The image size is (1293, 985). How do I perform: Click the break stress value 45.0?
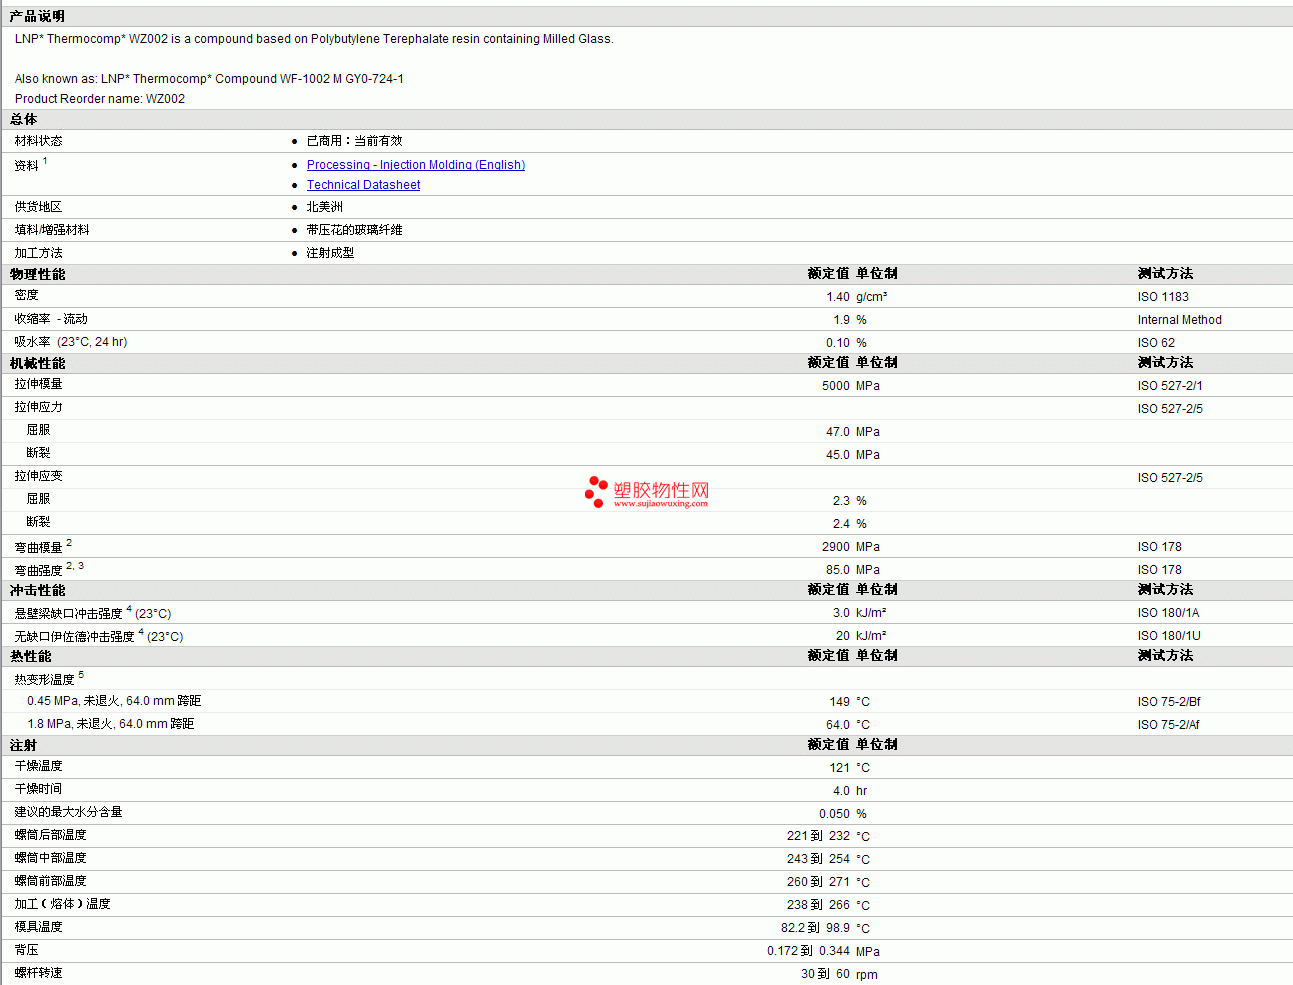pos(838,455)
